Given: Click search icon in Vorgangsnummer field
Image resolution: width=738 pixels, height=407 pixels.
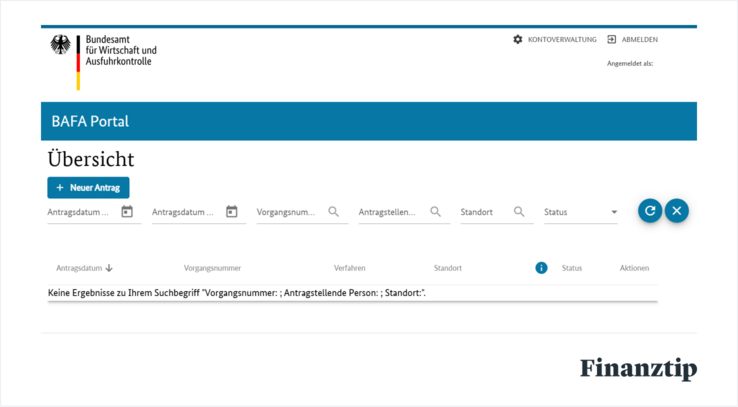Looking at the screenshot, I should tap(334, 212).
